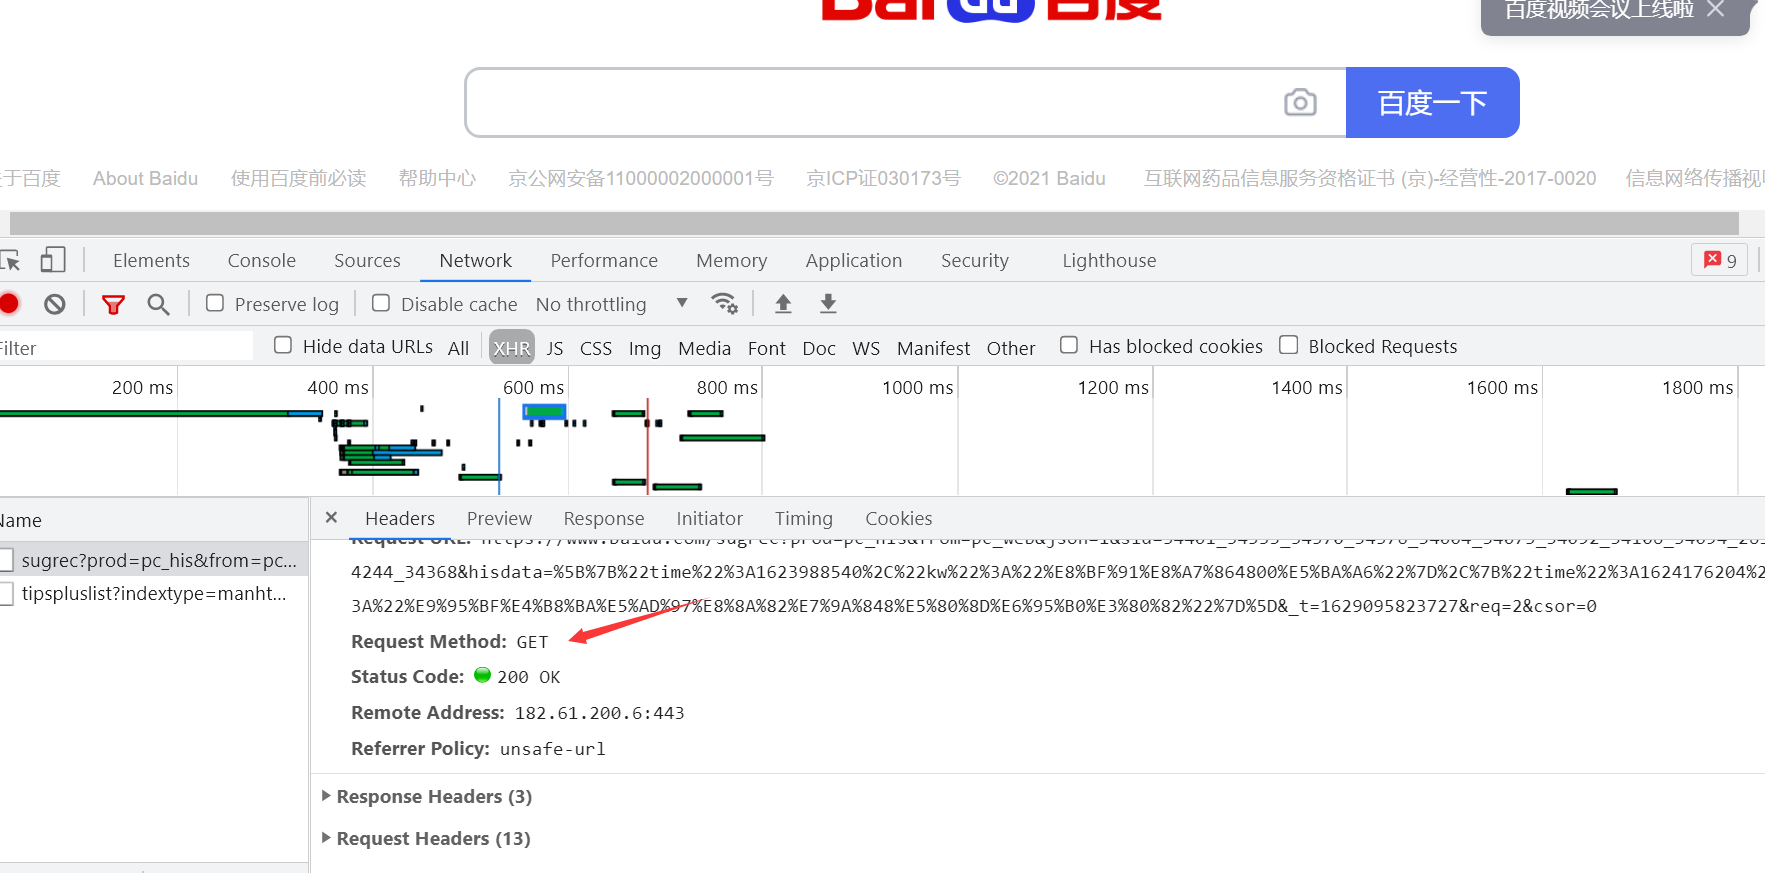
Task: Click the page horizontal scrollbar
Action: coord(874,223)
